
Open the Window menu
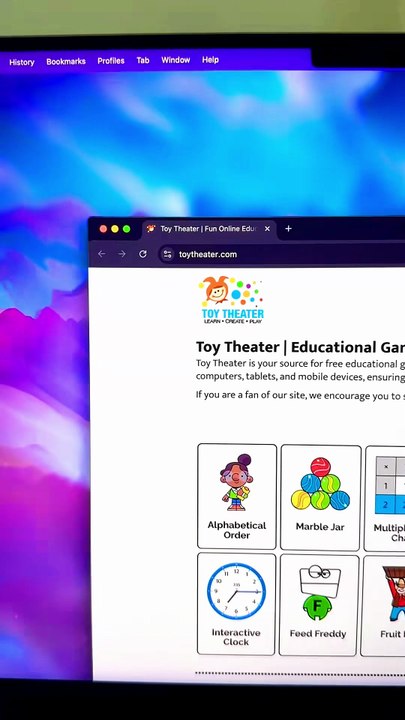point(175,60)
